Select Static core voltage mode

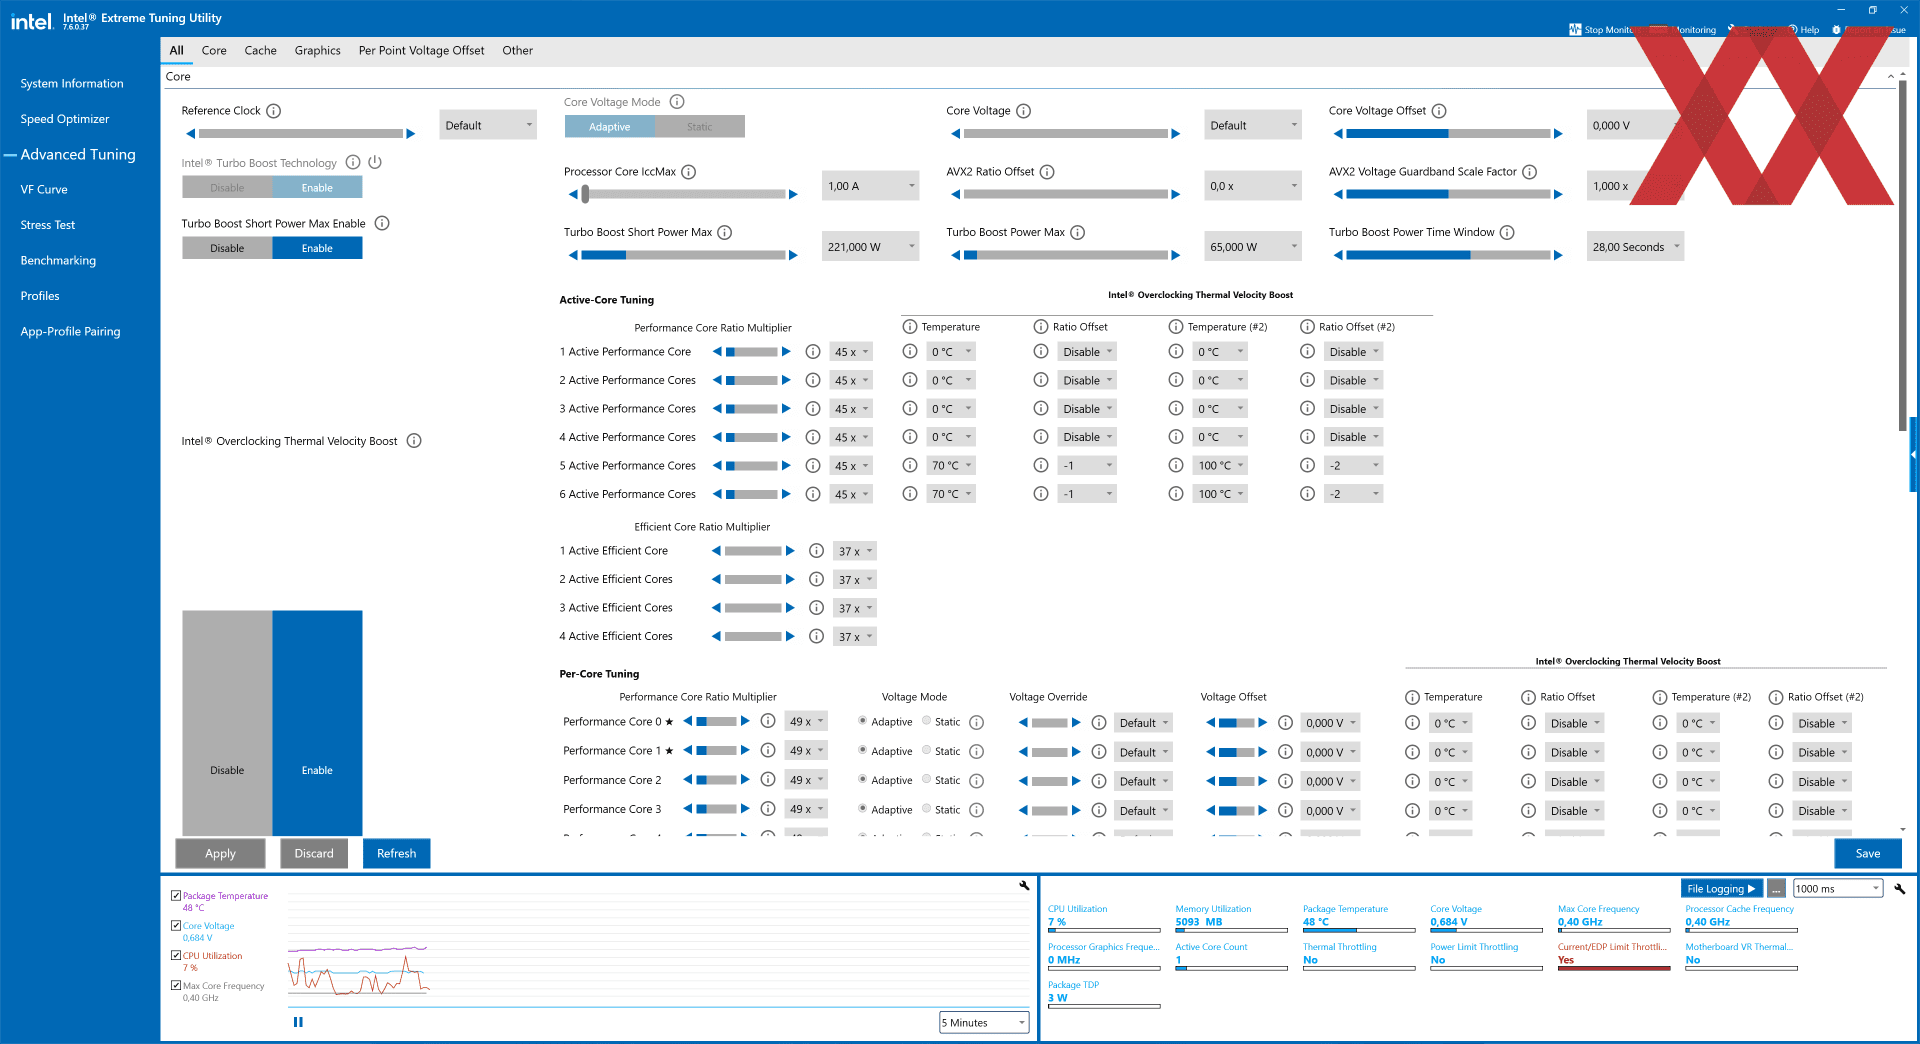point(700,127)
